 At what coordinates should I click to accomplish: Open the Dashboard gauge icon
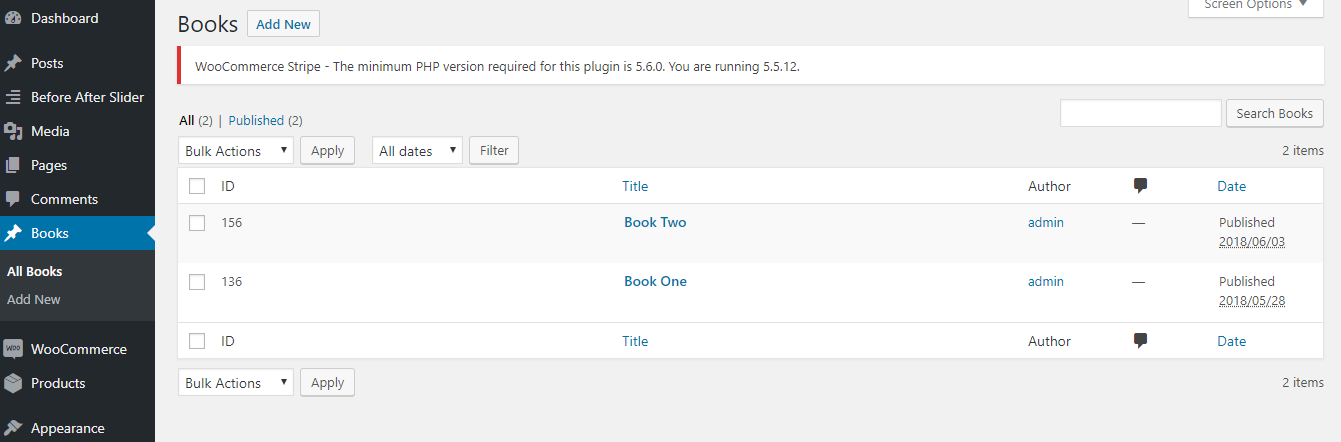point(13,18)
